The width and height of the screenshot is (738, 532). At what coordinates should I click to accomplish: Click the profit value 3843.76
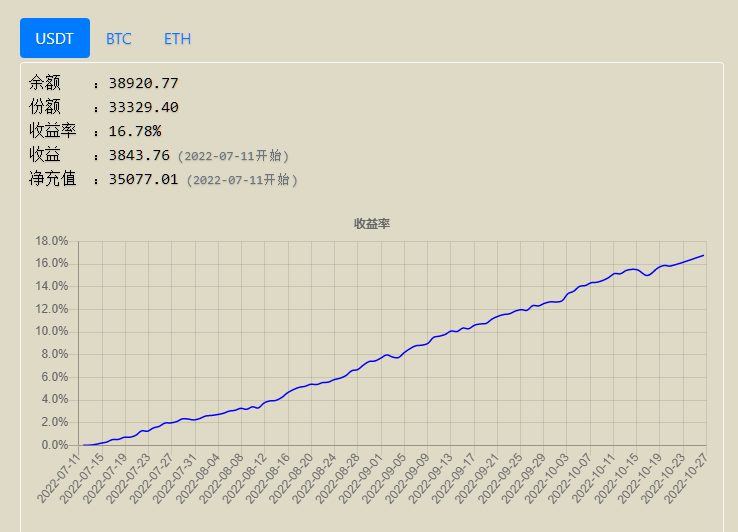point(139,155)
